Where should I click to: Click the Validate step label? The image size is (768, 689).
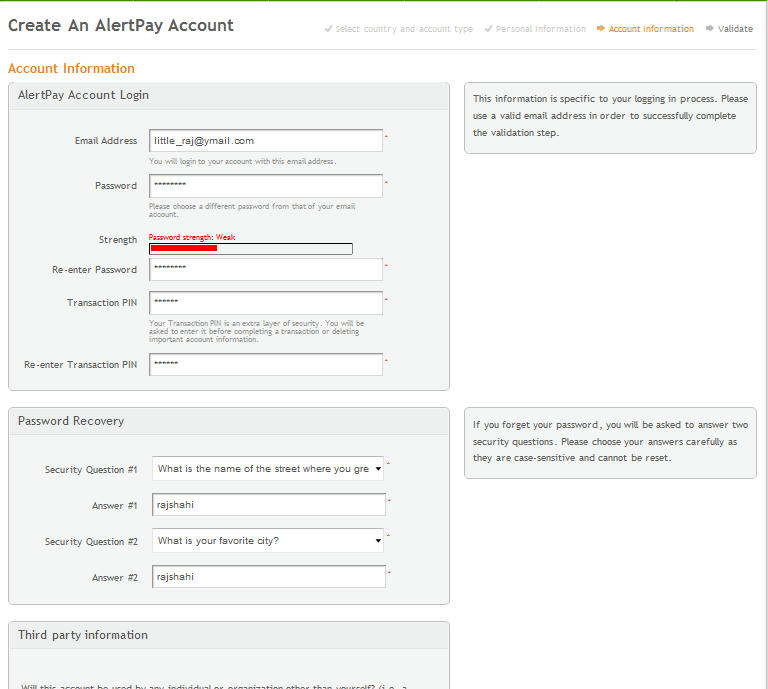(735, 29)
